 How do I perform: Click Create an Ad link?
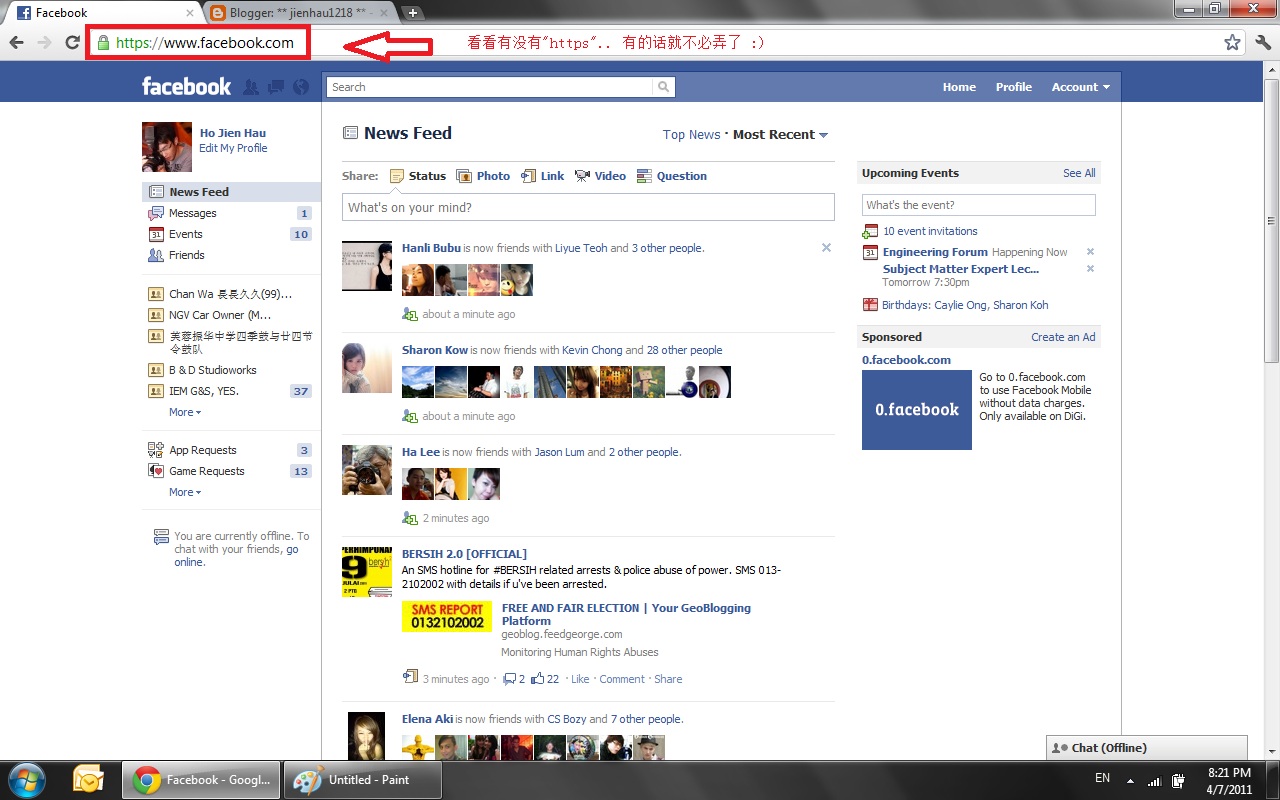(1063, 337)
